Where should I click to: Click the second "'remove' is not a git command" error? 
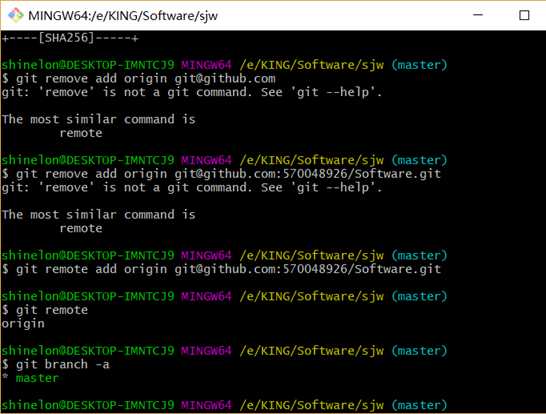point(192,188)
